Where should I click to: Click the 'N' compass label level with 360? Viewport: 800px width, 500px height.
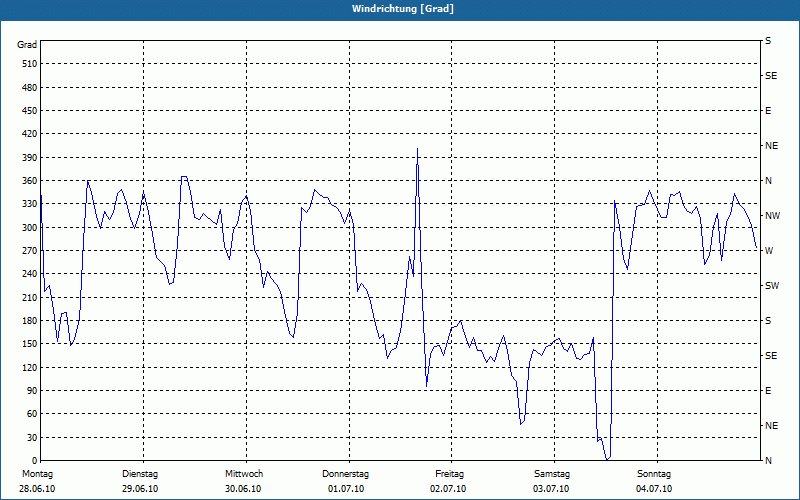coord(768,181)
